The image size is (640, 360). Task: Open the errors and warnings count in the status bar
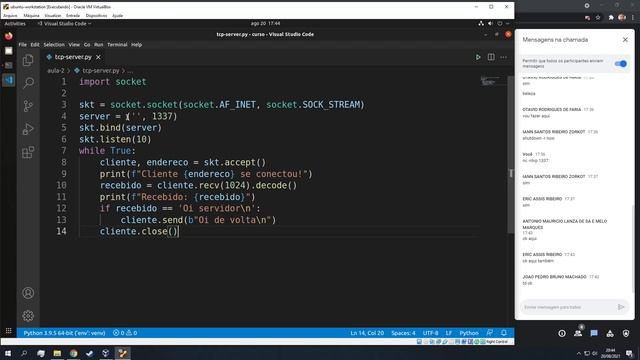(125, 333)
